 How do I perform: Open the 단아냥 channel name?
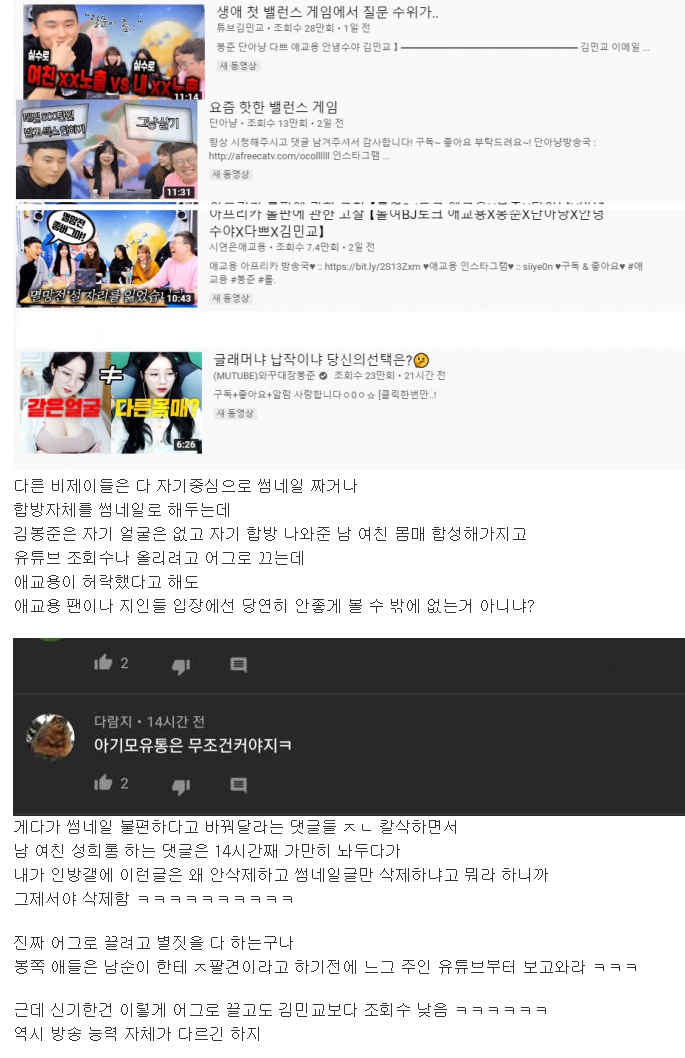point(223,123)
